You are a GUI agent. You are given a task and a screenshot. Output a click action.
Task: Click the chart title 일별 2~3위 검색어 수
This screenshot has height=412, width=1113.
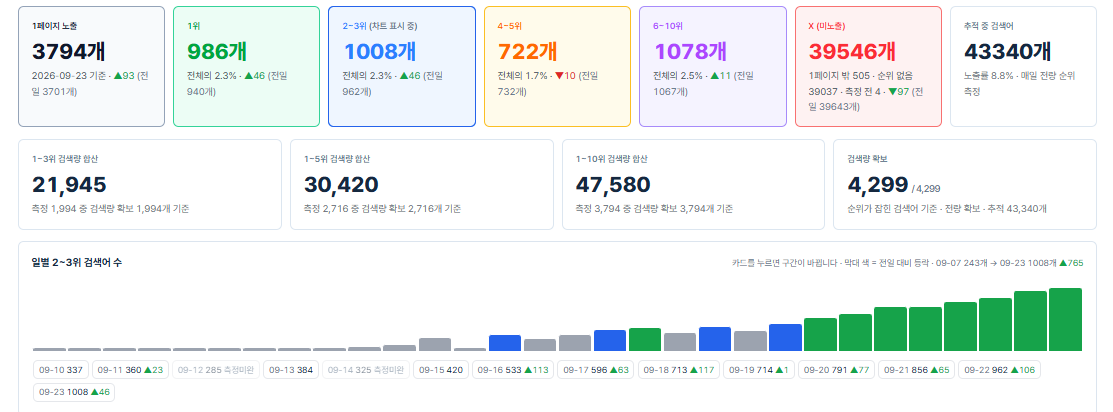pos(77,263)
